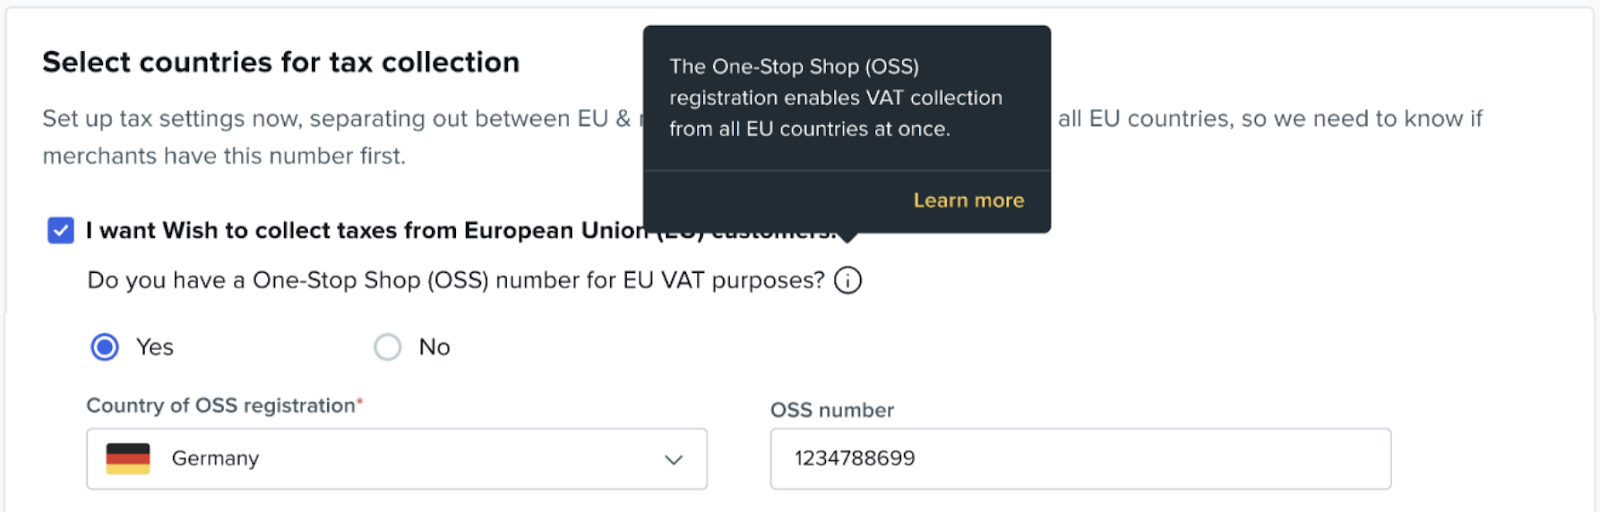Click the "Country of OSS registration" field label
The height and width of the screenshot is (512, 1600).
pos(221,405)
